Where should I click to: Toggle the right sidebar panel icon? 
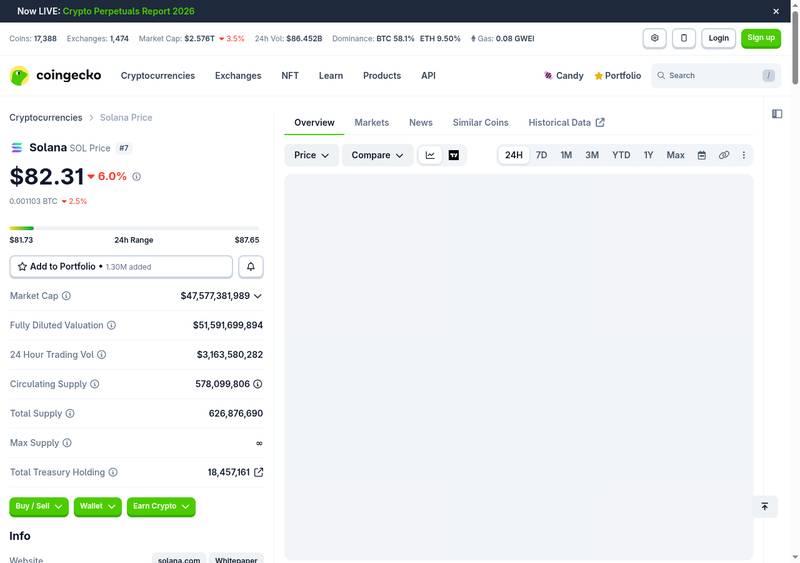pyautogui.click(x=777, y=114)
